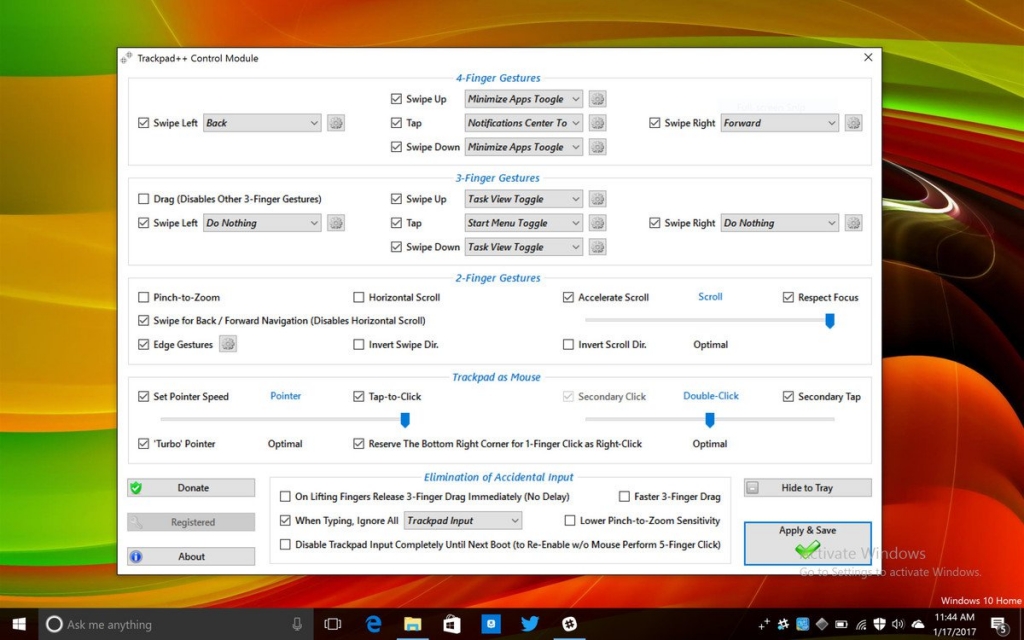The image size is (1024, 640).
Task: Enable the Horizontal Scroll checkbox
Action: tap(359, 297)
